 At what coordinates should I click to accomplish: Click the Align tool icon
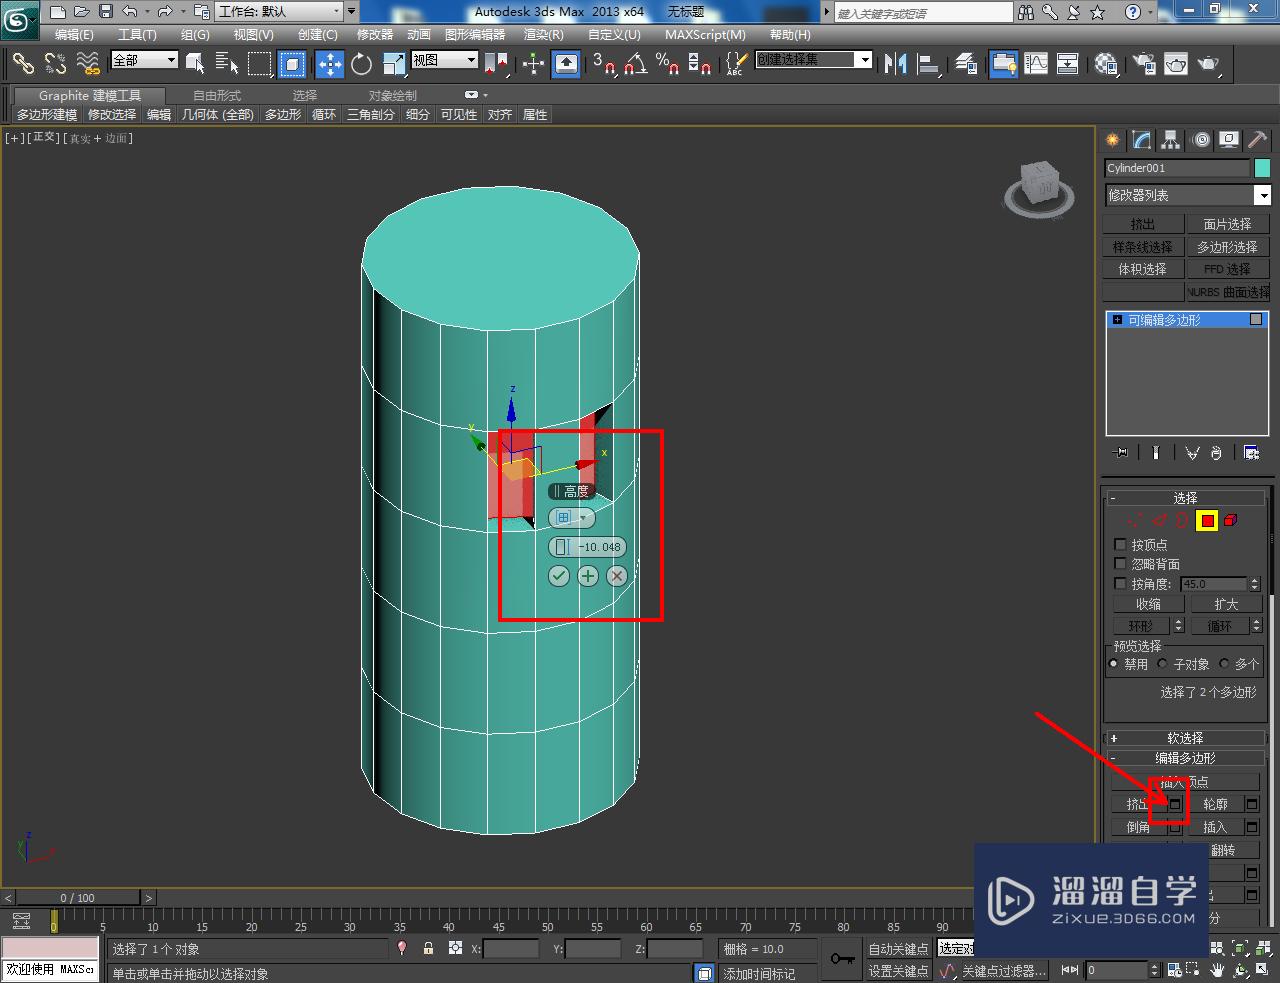click(928, 64)
